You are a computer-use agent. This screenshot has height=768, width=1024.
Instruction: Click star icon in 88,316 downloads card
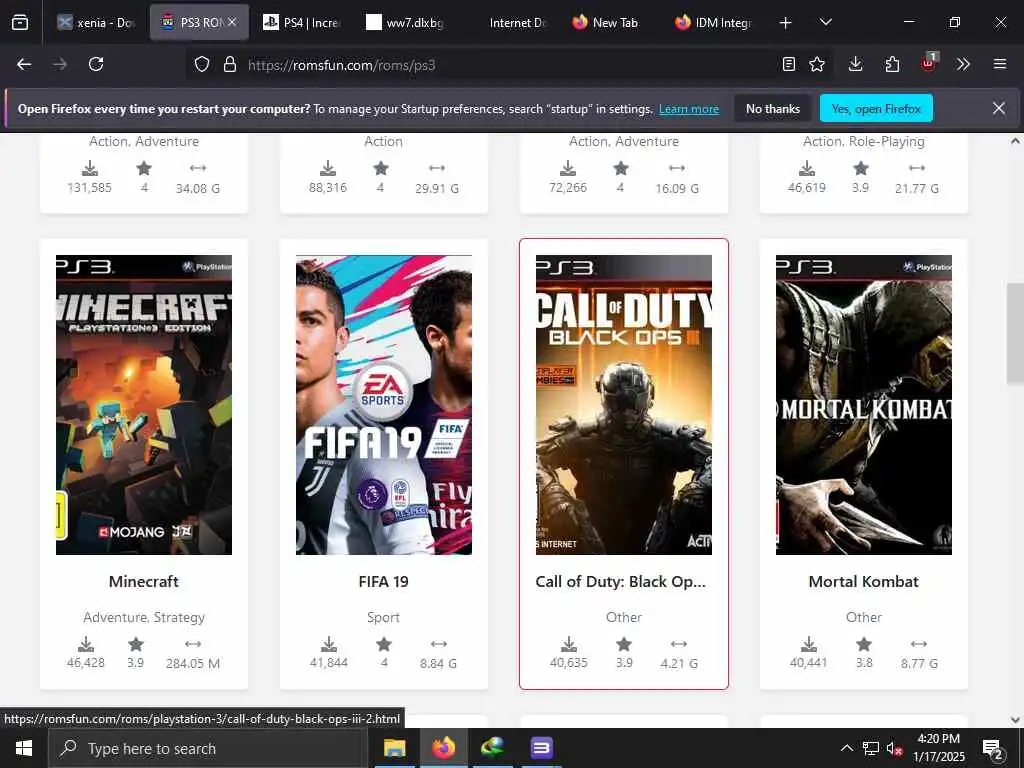click(381, 168)
